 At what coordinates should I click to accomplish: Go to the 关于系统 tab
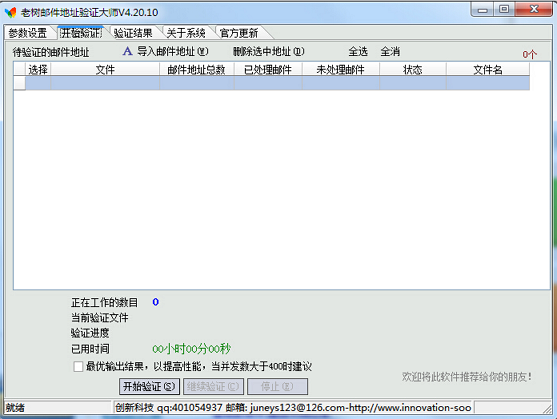[x=186, y=33]
